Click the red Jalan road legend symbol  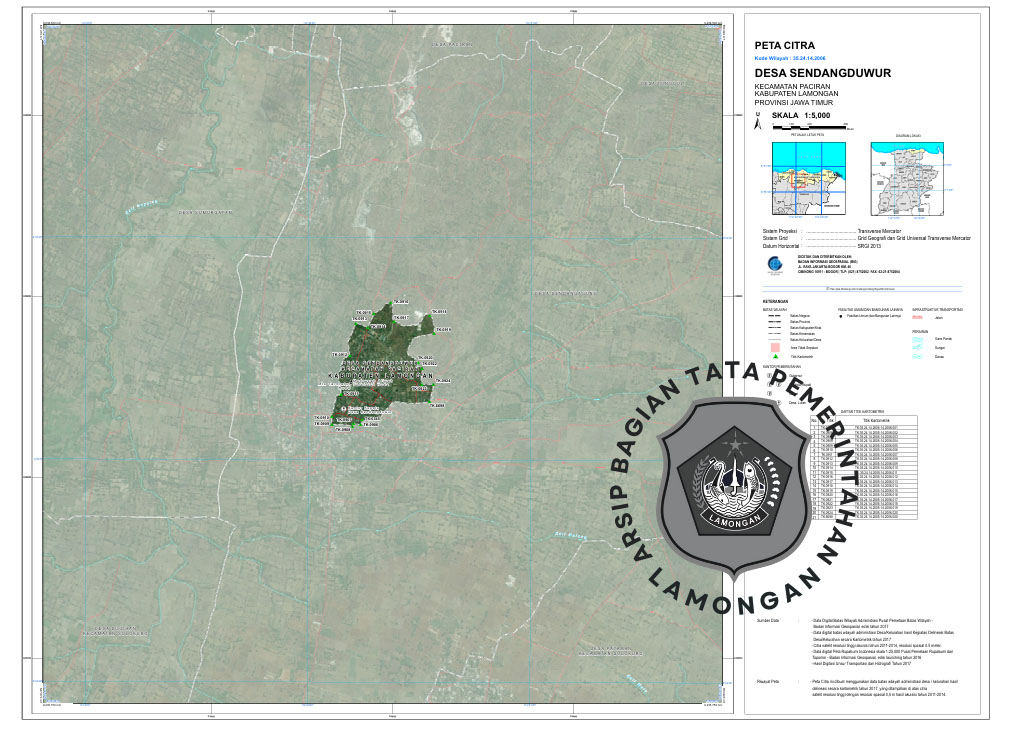[x=919, y=318]
